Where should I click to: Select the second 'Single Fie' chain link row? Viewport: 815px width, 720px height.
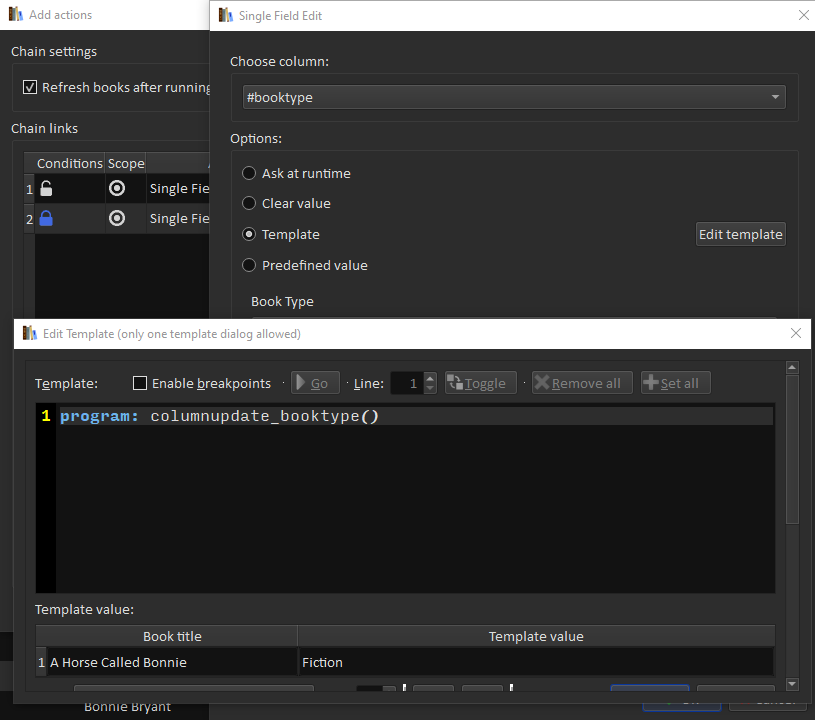coord(178,218)
